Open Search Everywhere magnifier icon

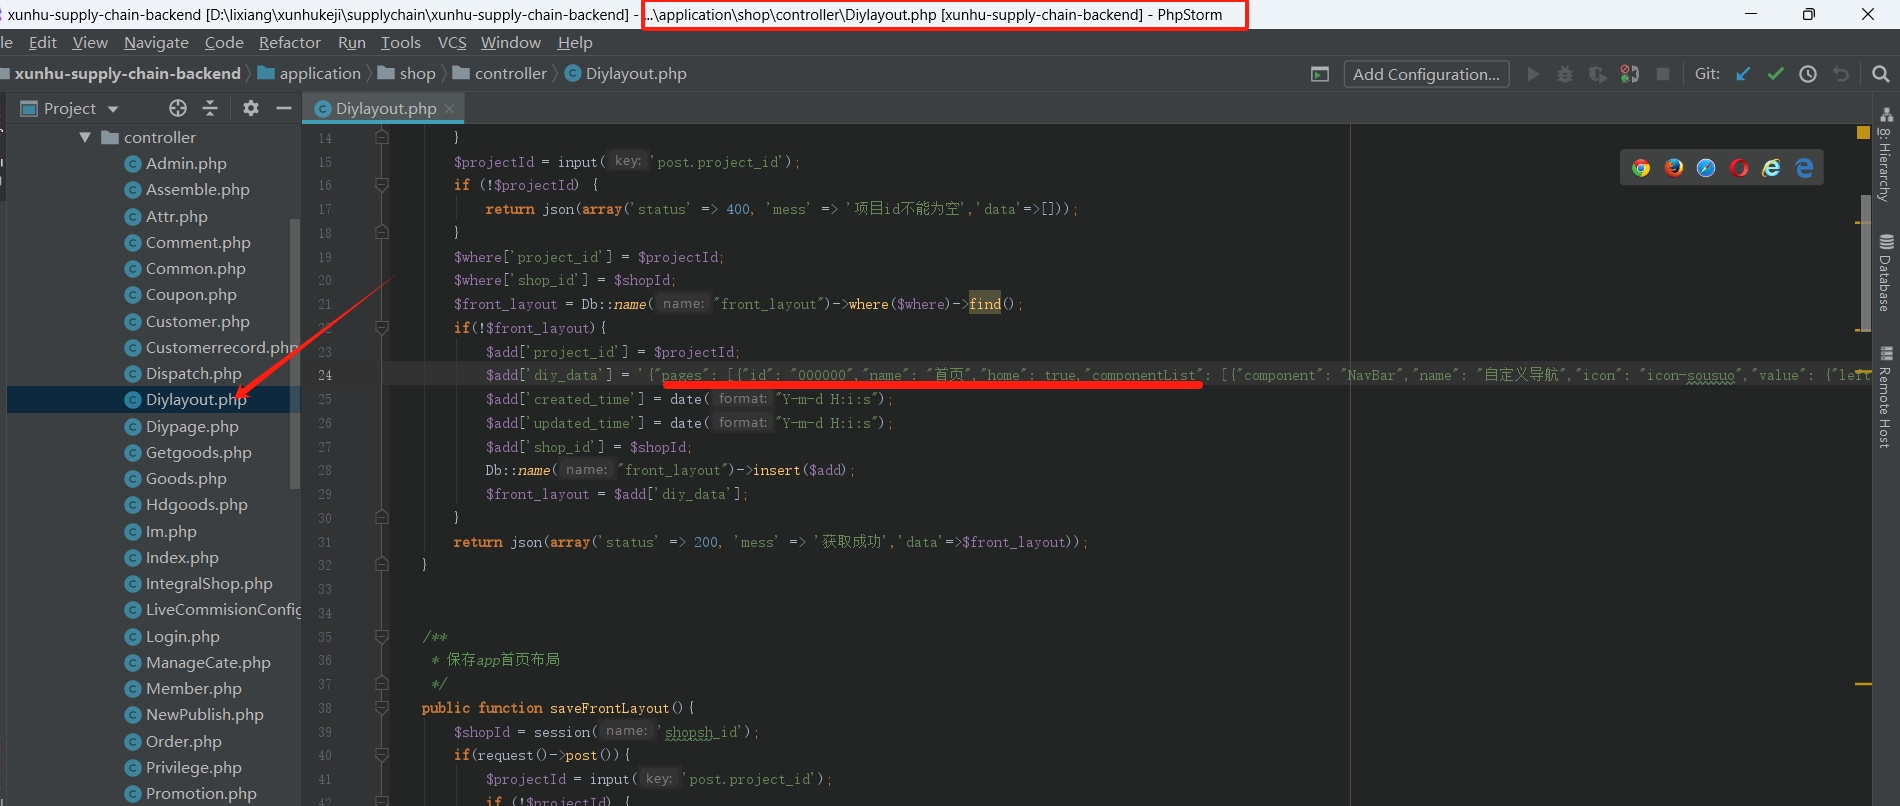[1880, 74]
